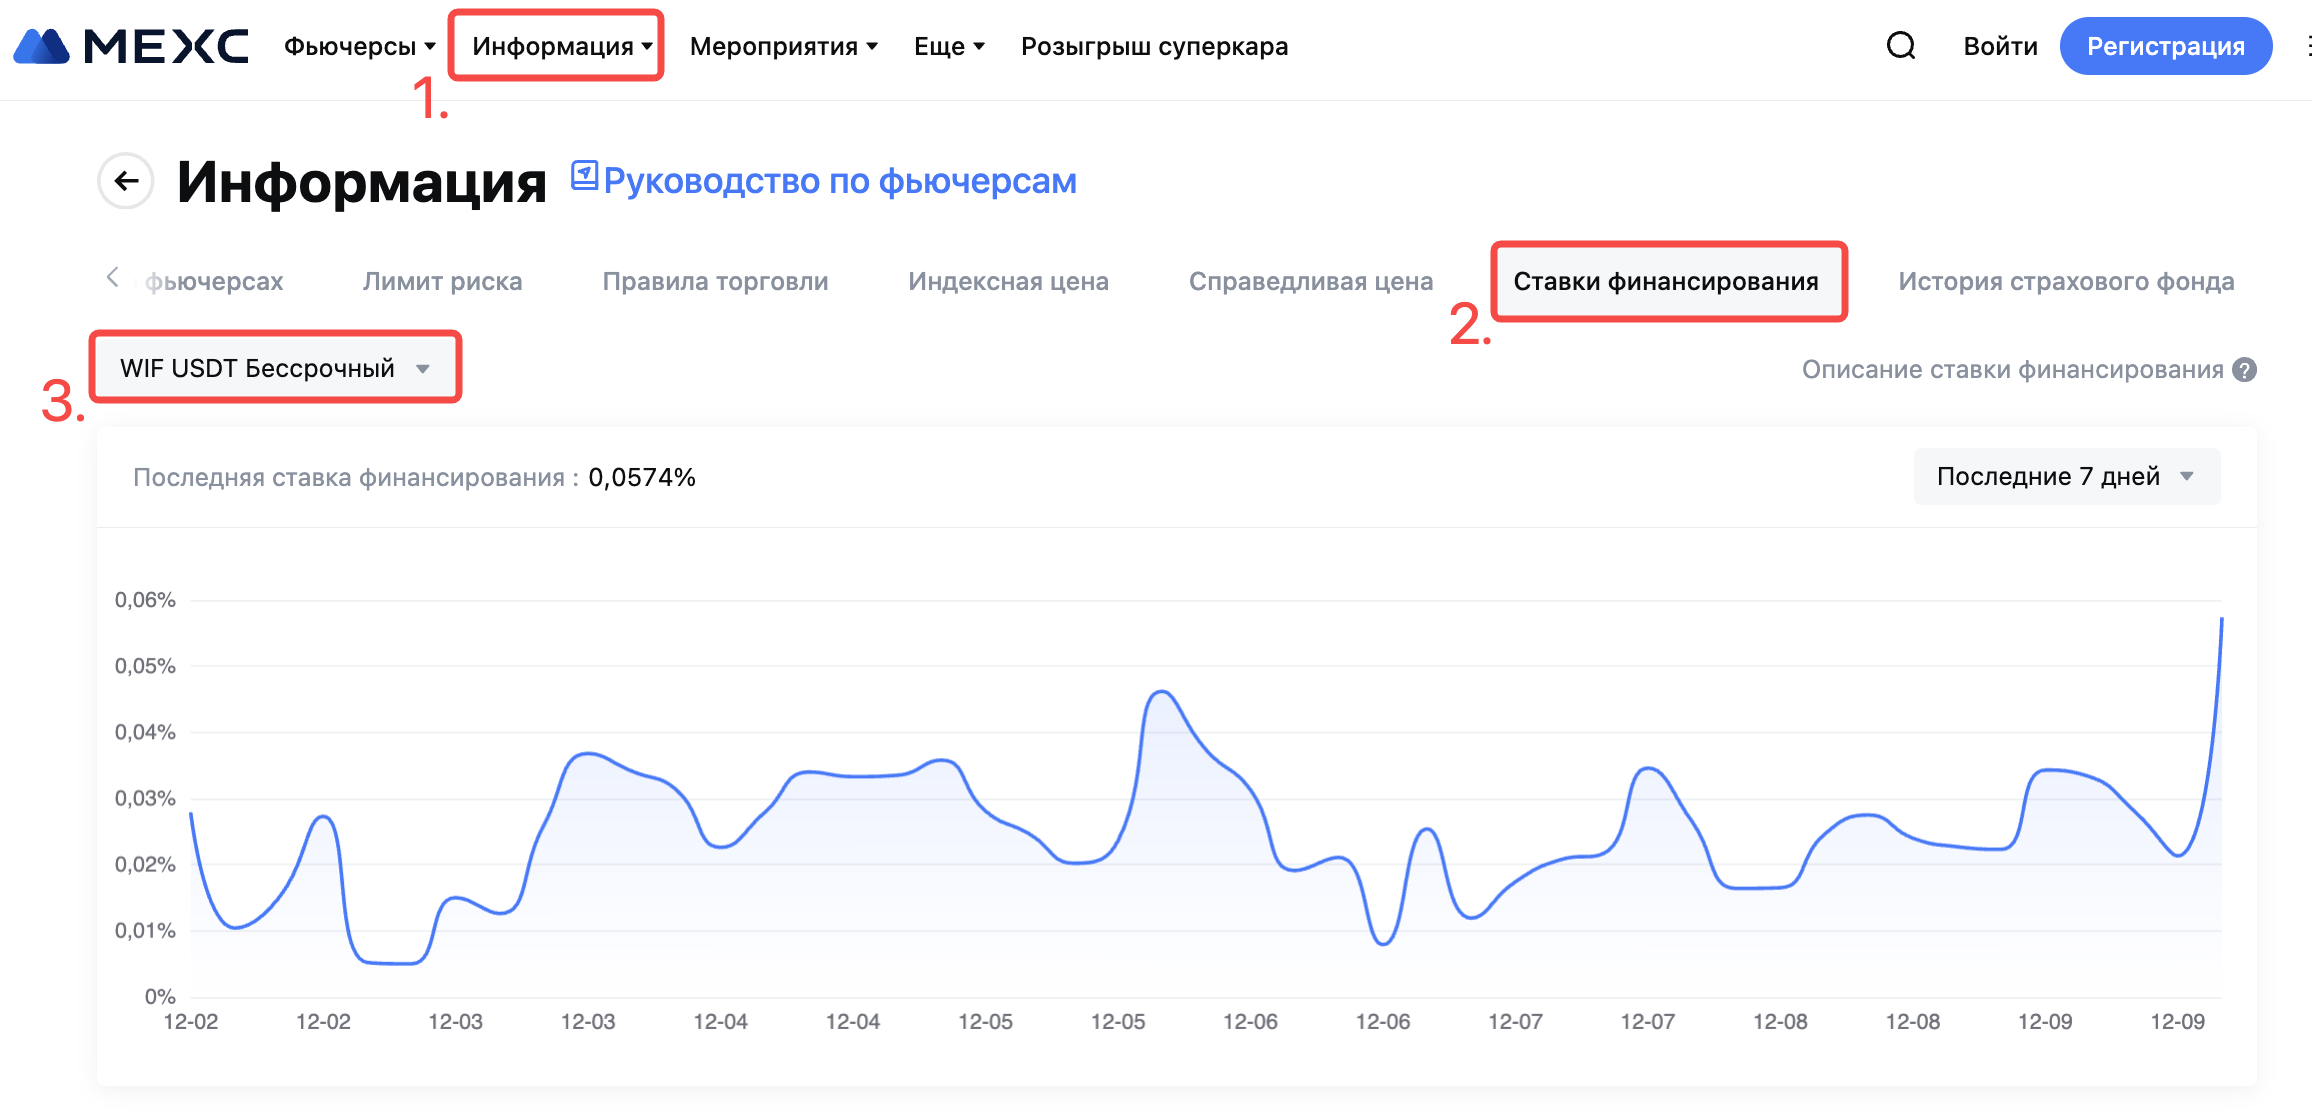
Task: Change the Последние 7 дней period
Action: pyautogui.click(x=2065, y=476)
